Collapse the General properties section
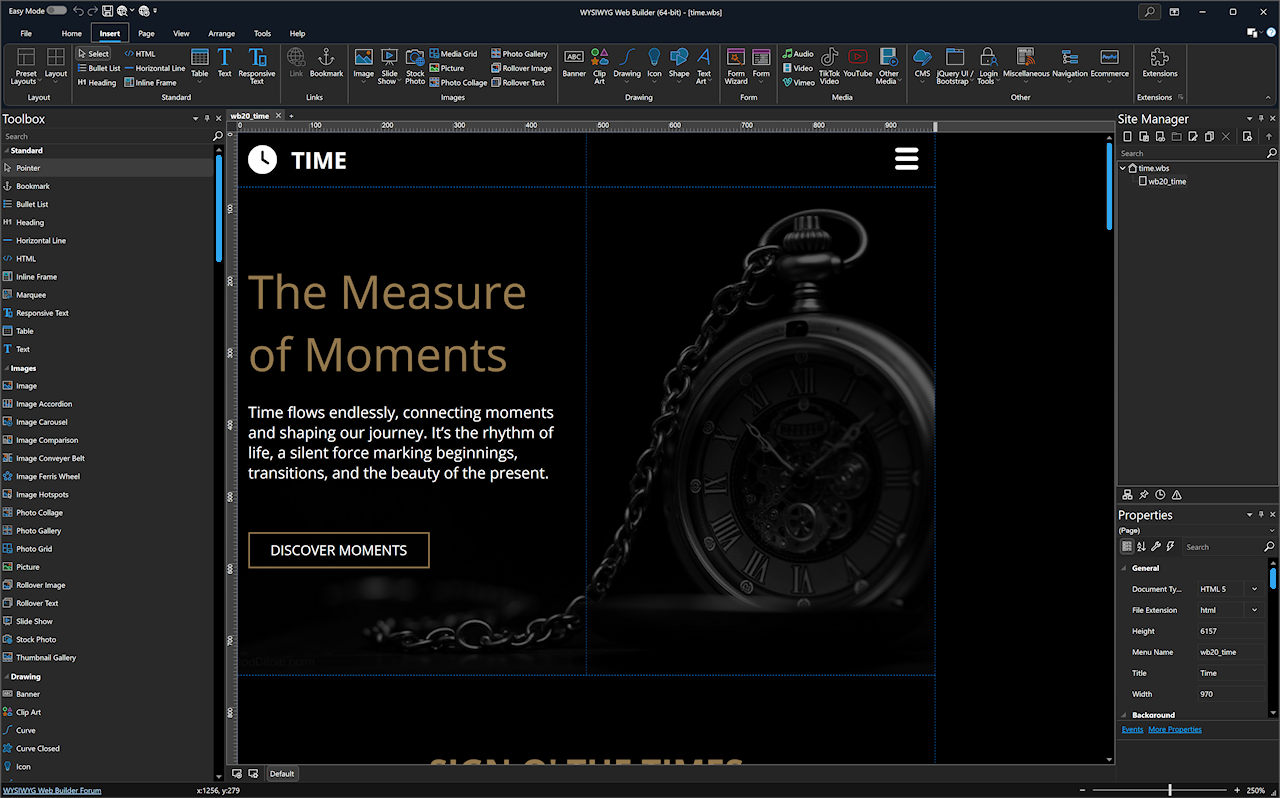The height and width of the screenshot is (798, 1280). coord(1124,568)
